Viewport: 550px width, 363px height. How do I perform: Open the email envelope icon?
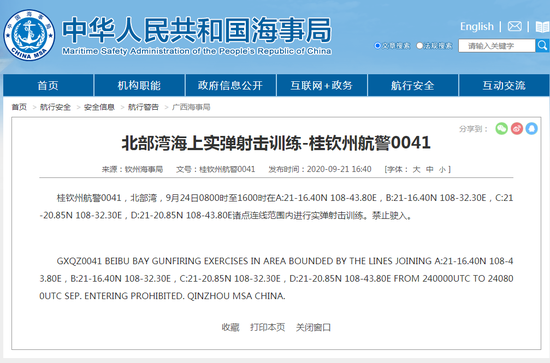[515, 26]
